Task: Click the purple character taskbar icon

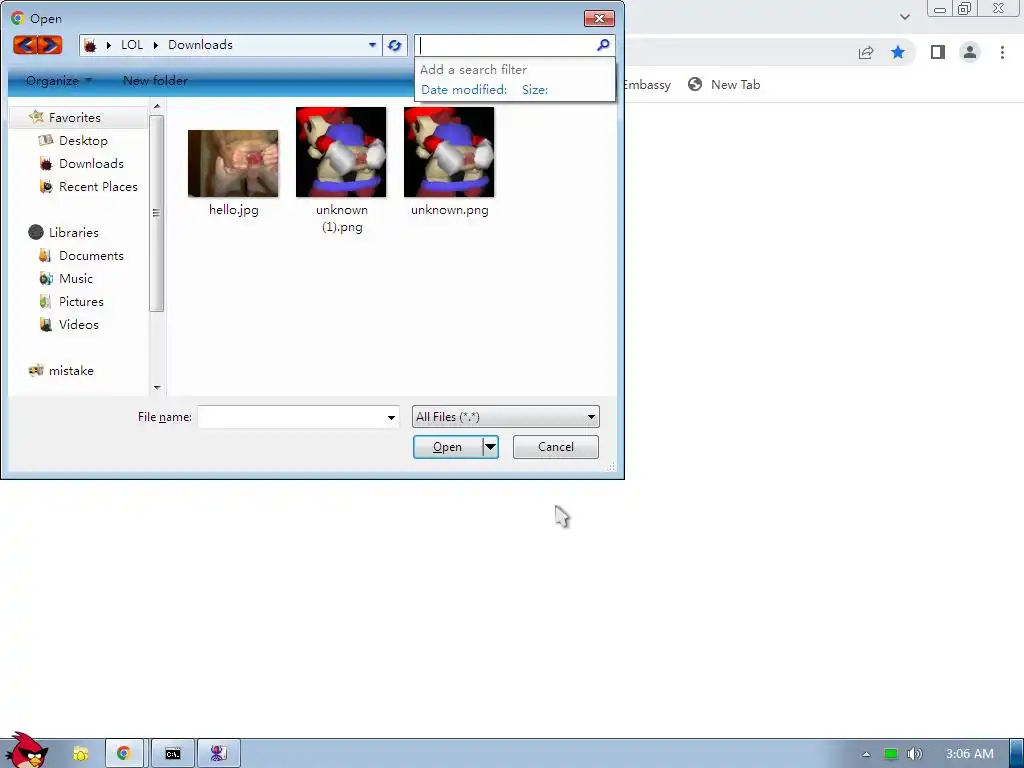Action: (x=218, y=754)
